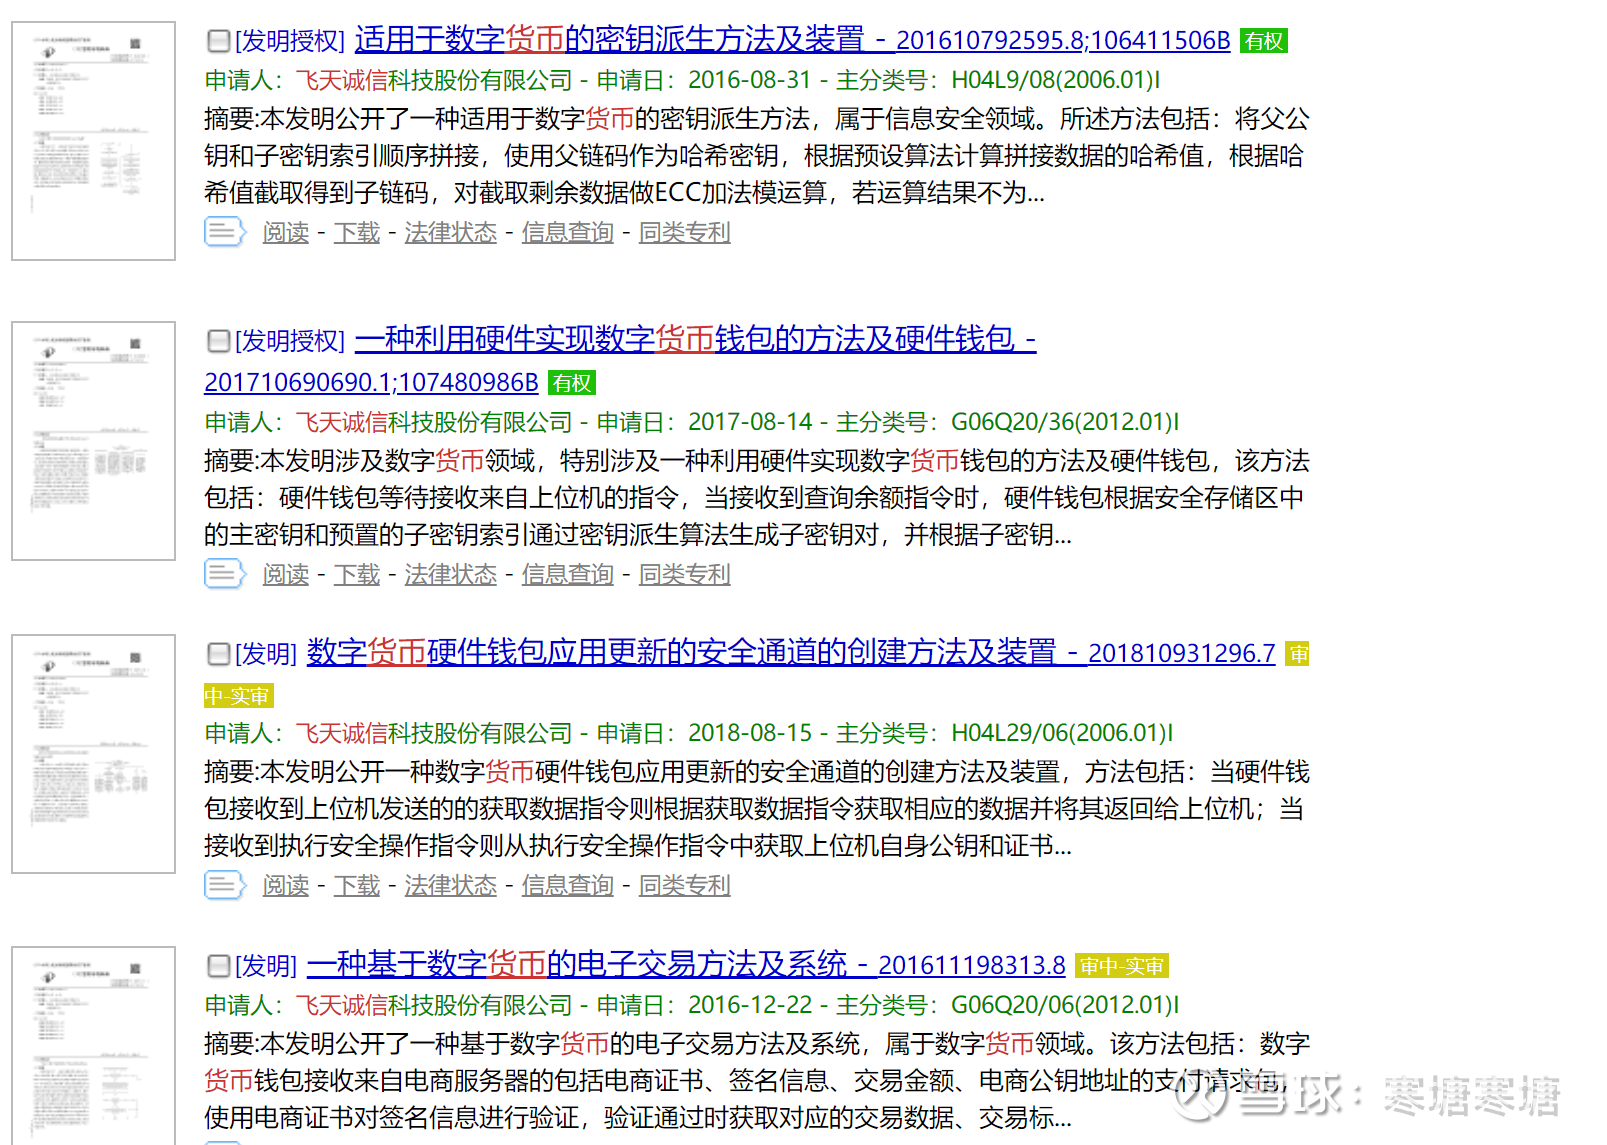Show 同类专利 for patent 201610792595.8

coord(685,233)
